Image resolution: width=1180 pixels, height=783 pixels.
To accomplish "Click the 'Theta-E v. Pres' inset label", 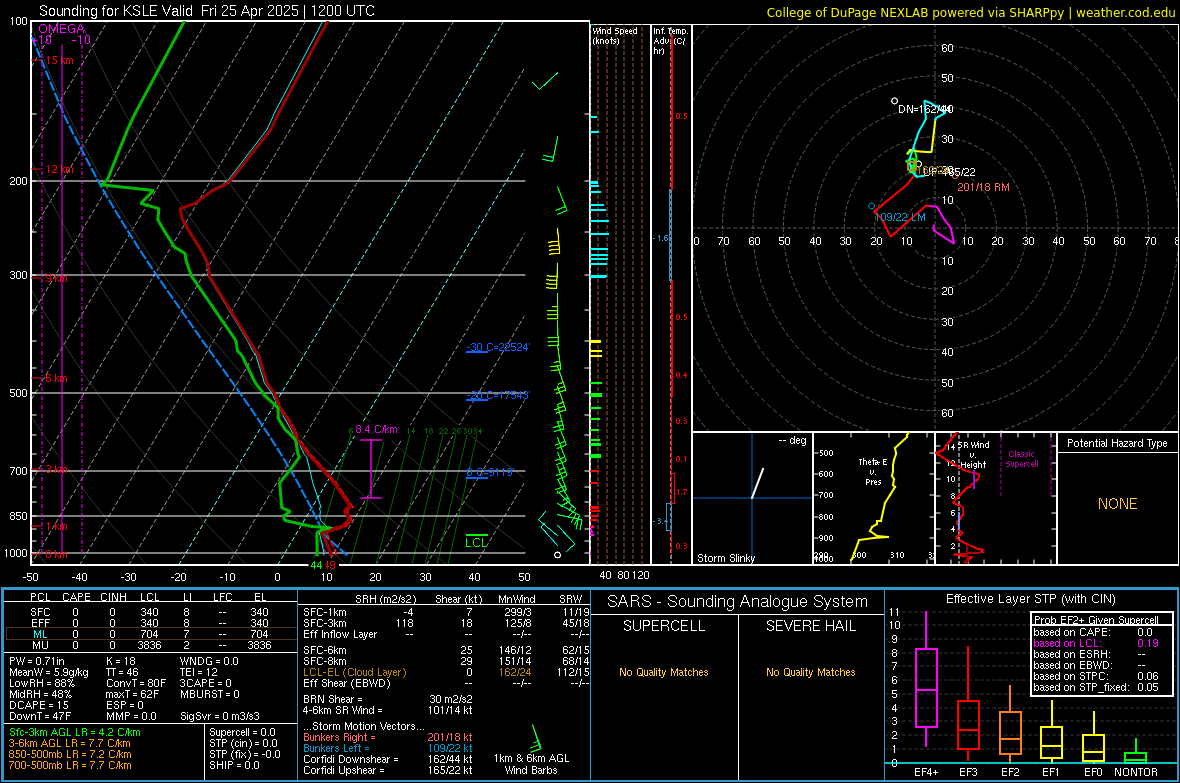I will pos(873,472).
